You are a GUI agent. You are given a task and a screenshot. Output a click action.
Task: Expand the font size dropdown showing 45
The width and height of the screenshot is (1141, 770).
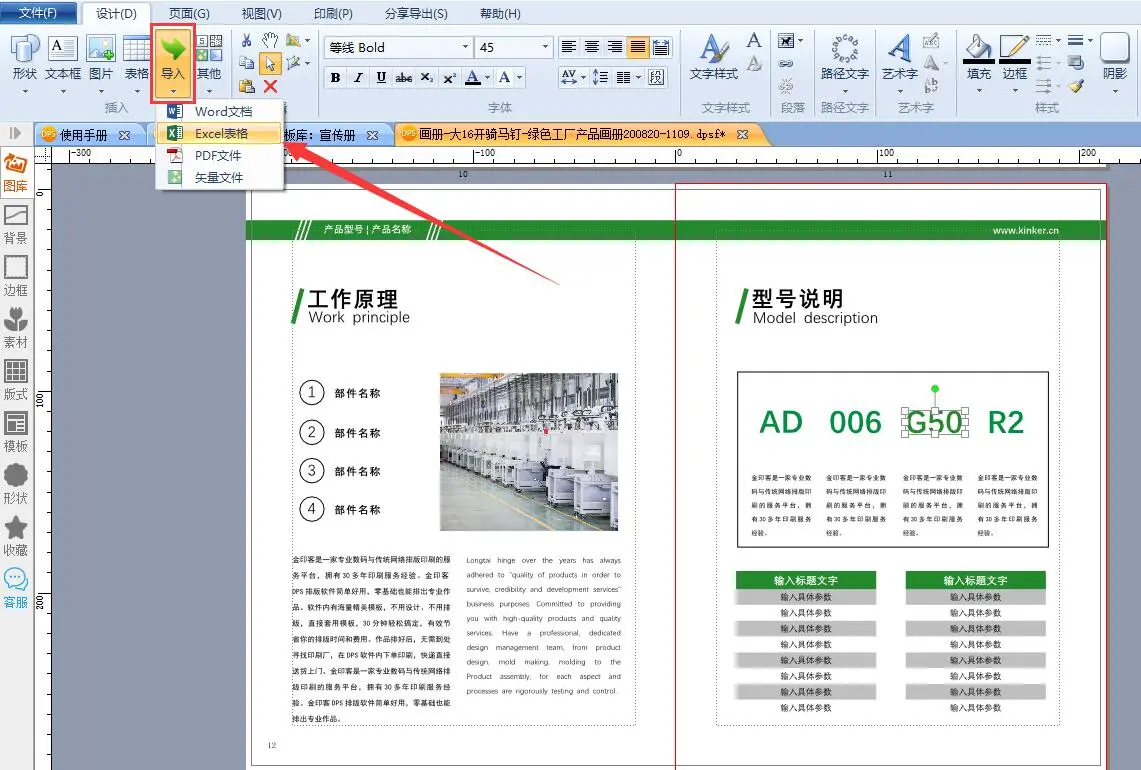click(545, 47)
